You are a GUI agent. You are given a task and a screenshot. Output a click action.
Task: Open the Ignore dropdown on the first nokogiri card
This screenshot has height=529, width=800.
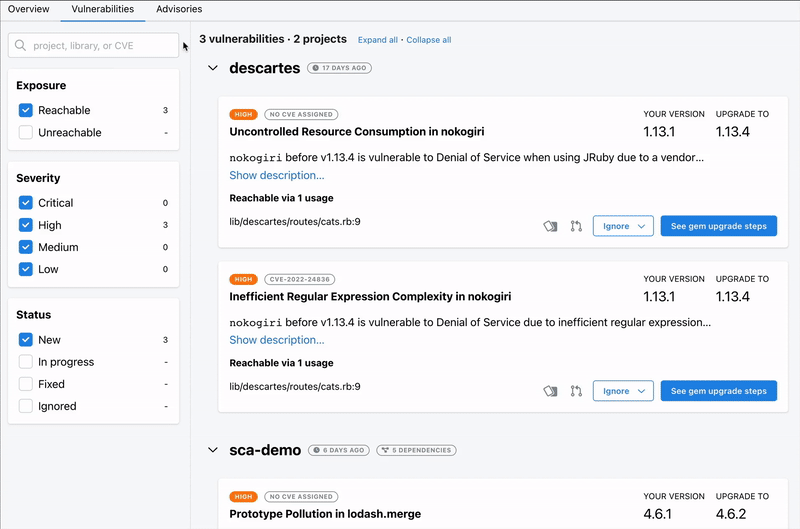tap(623, 226)
